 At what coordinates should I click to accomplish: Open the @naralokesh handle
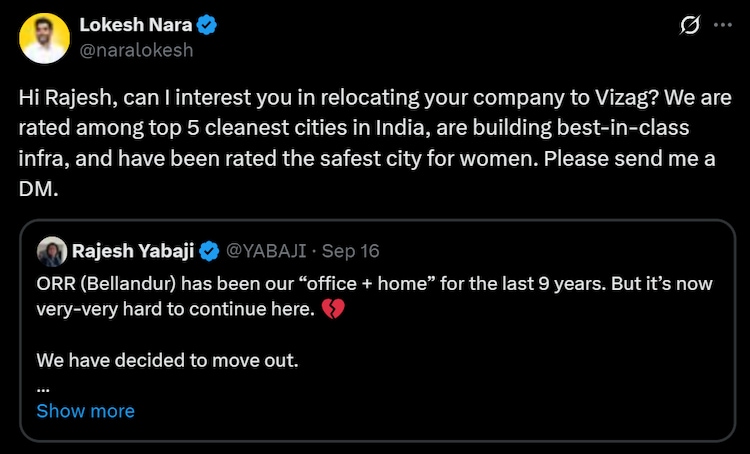point(135,49)
